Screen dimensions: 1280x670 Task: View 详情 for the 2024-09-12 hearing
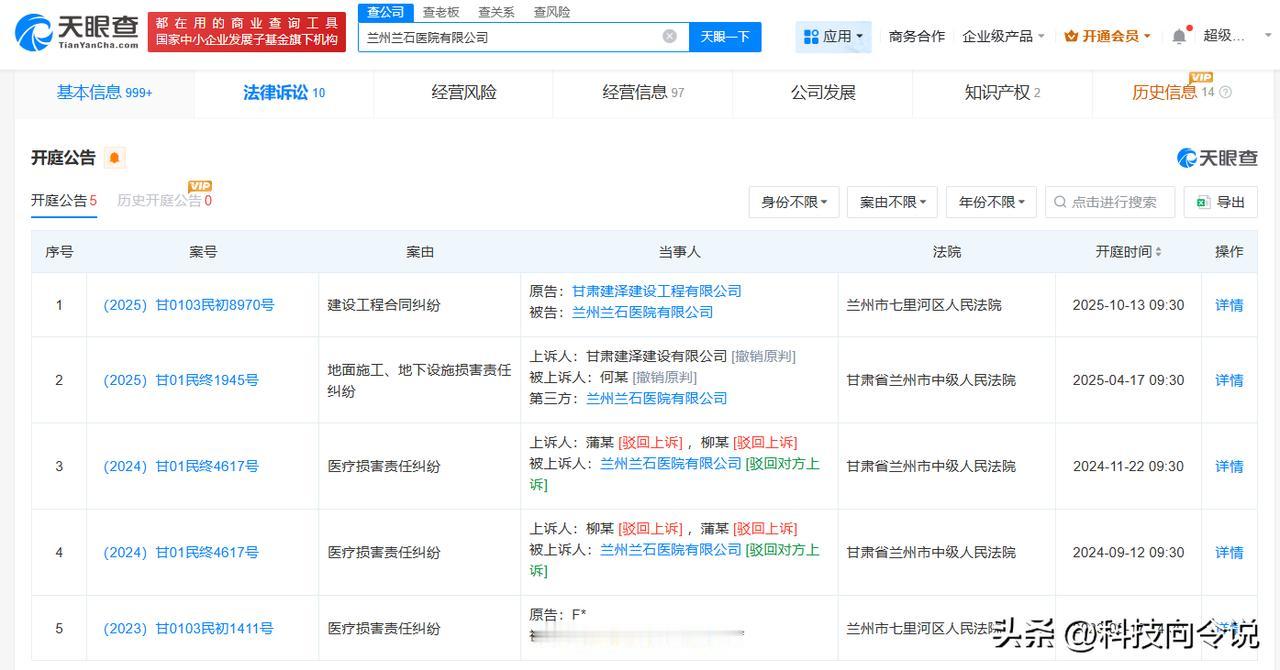pos(1229,552)
